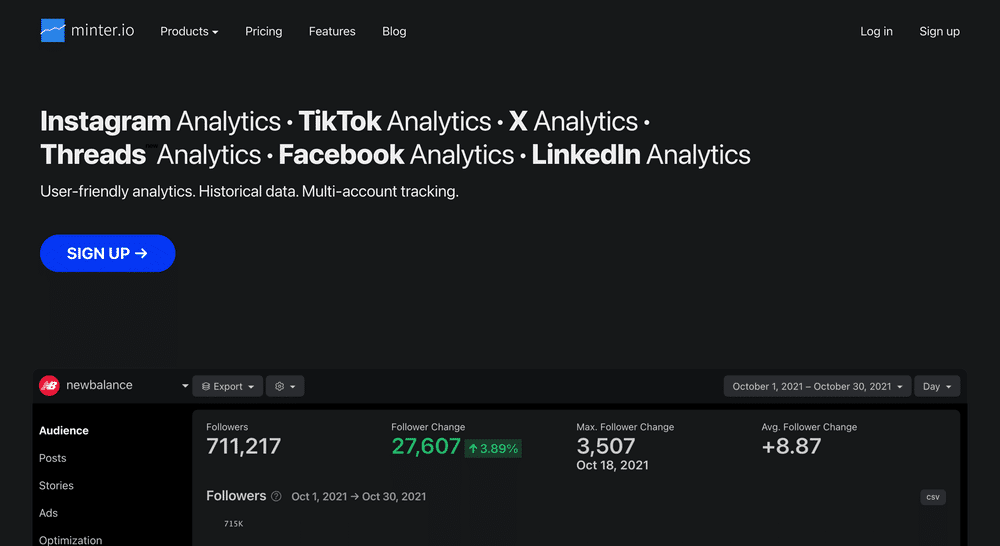Download followers data via csv button

pyautogui.click(x=933, y=497)
